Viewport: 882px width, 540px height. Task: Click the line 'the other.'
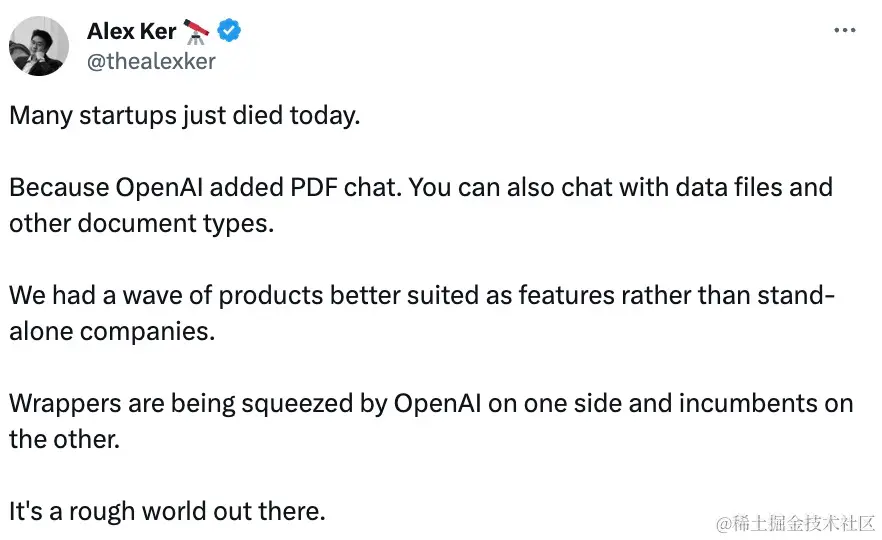(x=65, y=439)
